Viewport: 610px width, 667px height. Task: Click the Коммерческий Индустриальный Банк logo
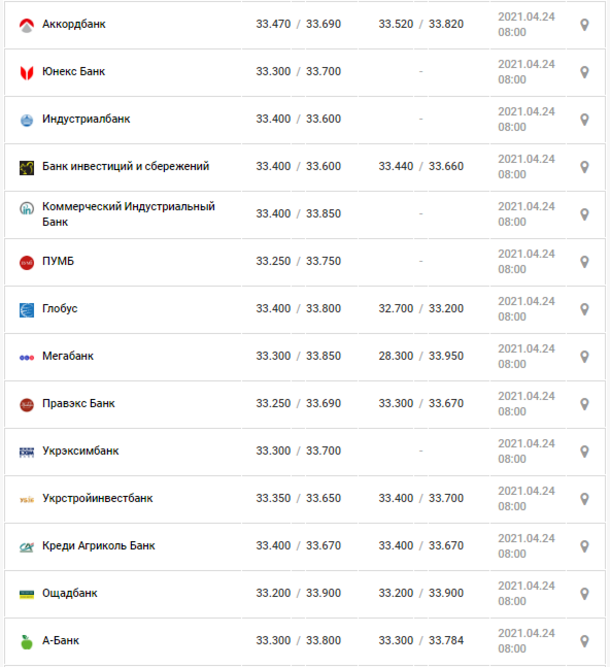pos(27,208)
